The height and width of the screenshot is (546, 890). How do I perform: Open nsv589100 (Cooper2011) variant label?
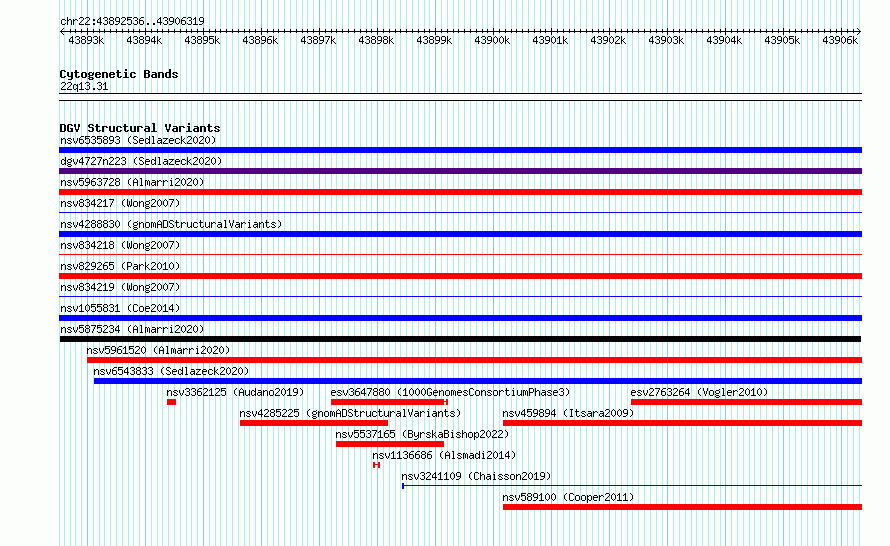[568, 497]
